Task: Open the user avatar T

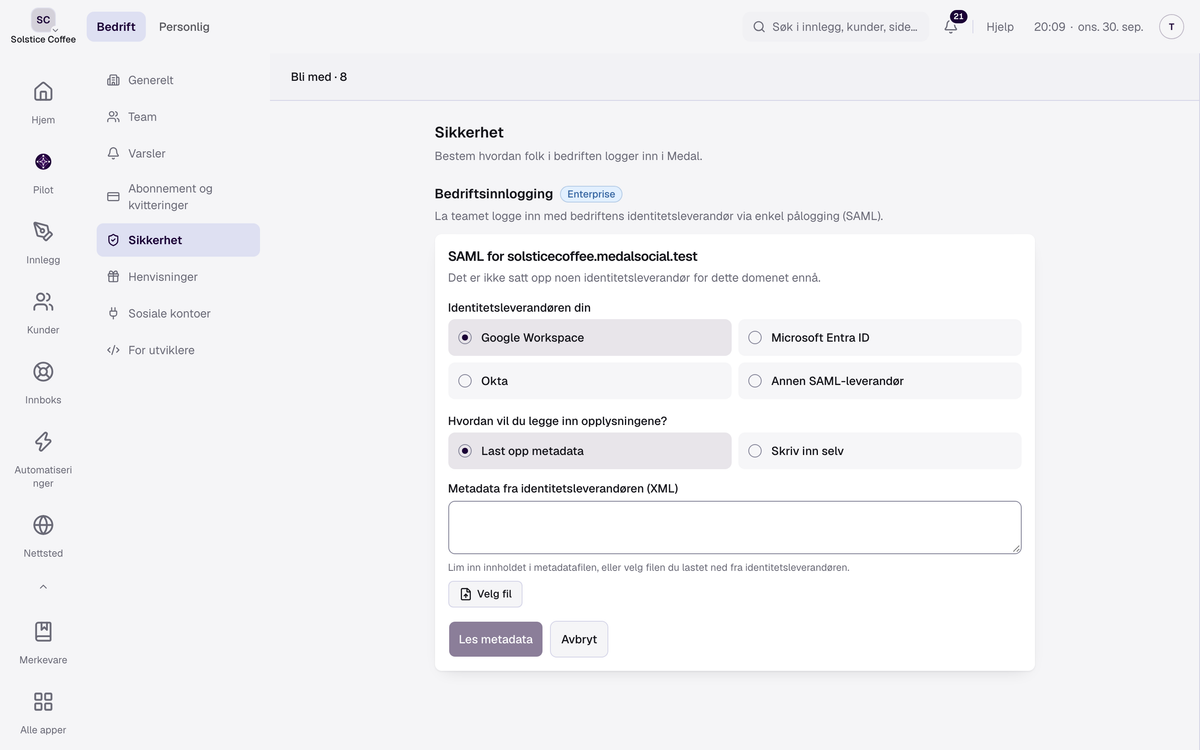Action: pyautogui.click(x=1171, y=27)
